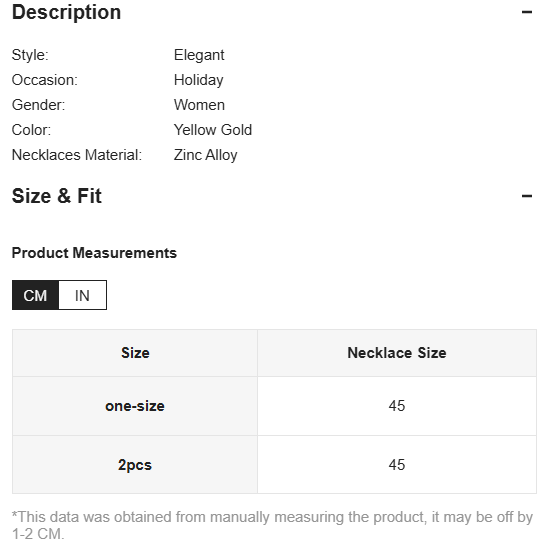The width and height of the screenshot is (551, 551).
Task: Click the Necklaces Material label
Action: (77, 155)
